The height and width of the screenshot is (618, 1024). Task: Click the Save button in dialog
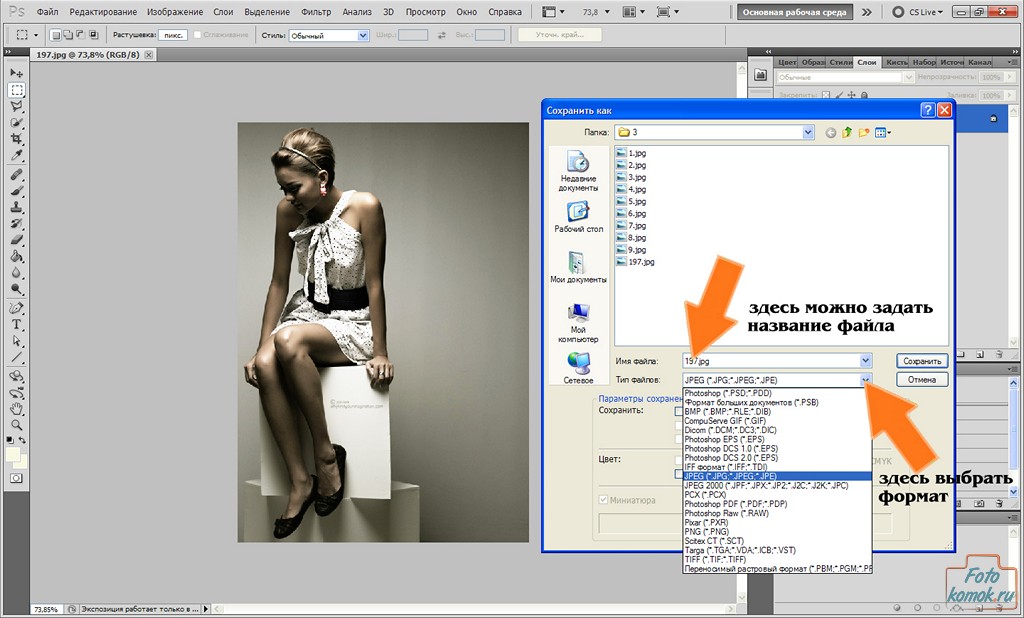coord(920,361)
